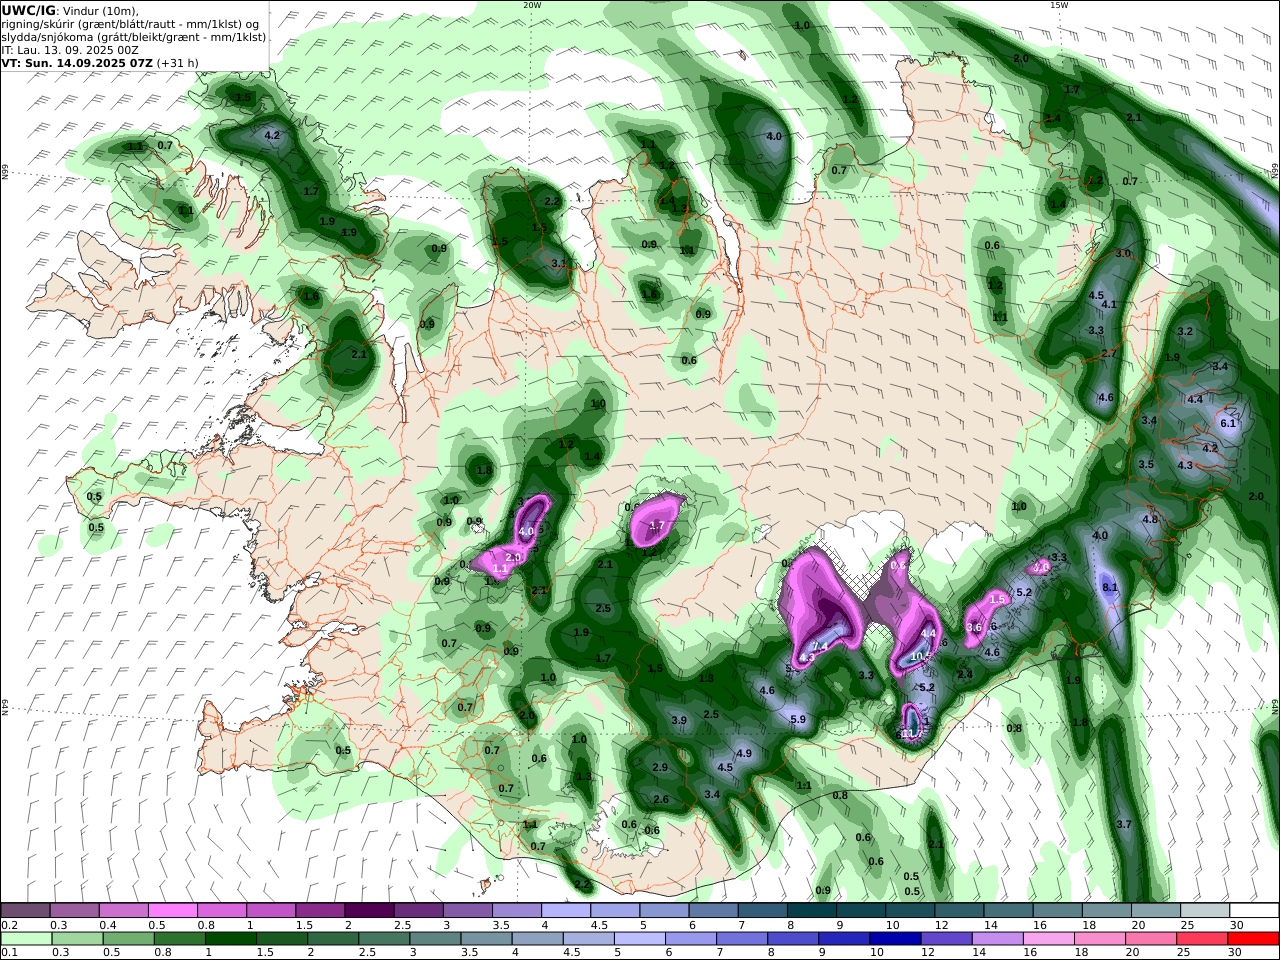This screenshot has width=1280, height=960.
Task: Click the "(+31 h)" forecast offset text
Action: [177, 62]
